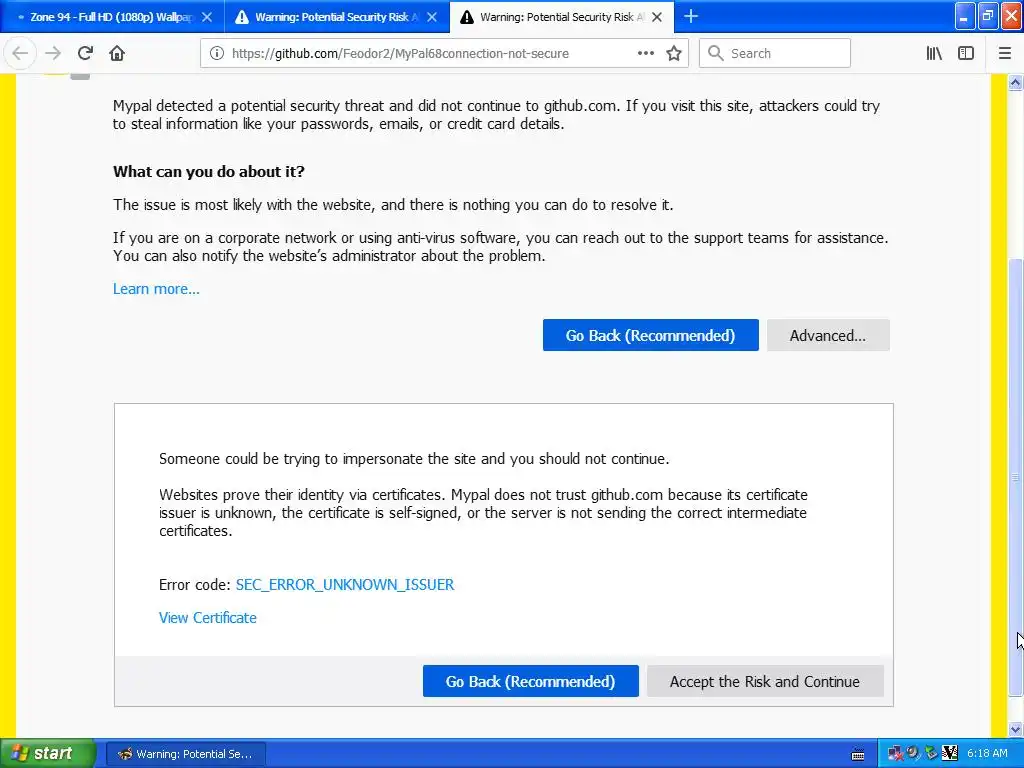This screenshot has width=1024, height=768.
Task: Click lower Go Back (Recommended) button
Action: pyautogui.click(x=530, y=681)
